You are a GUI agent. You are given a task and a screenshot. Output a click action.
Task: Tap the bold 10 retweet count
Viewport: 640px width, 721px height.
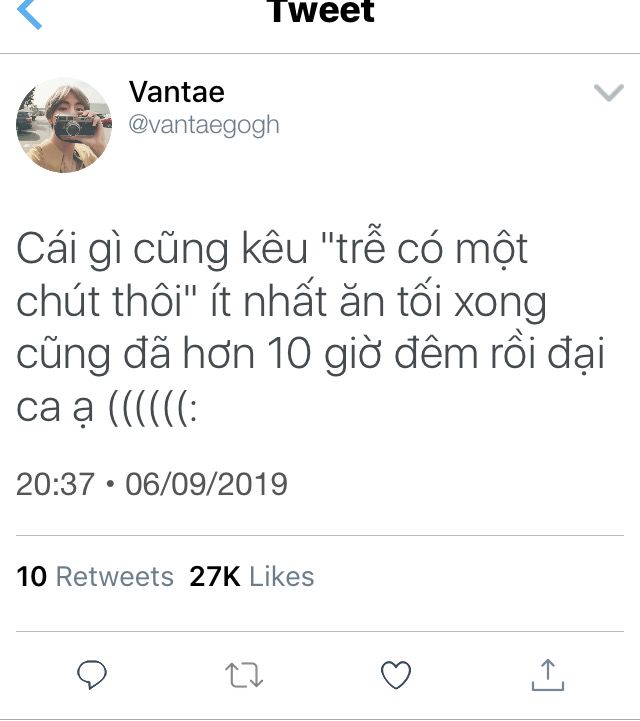pyautogui.click(x=31, y=576)
